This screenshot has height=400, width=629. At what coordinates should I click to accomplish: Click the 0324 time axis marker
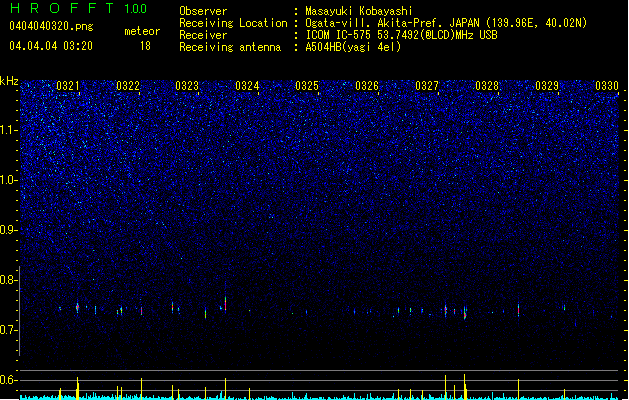[x=247, y=86]
